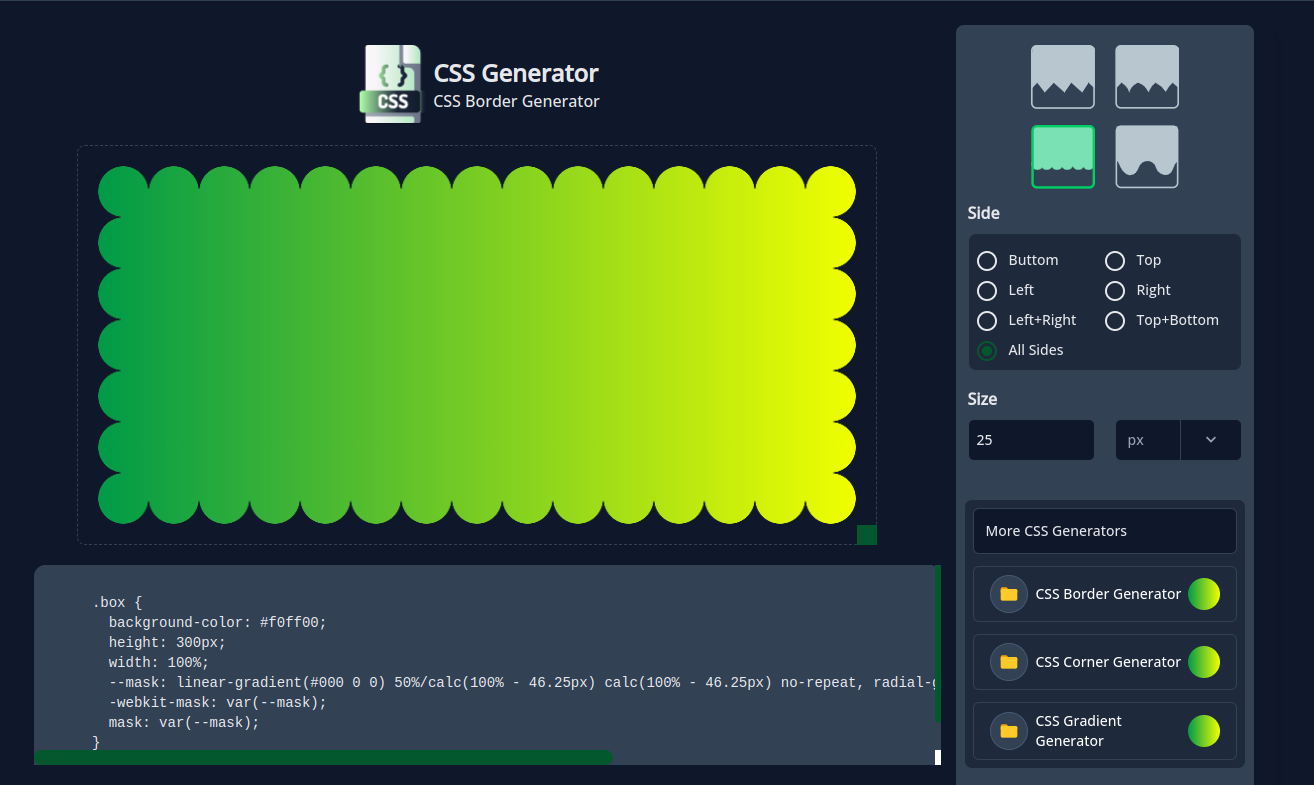
Task: Select the Bottom side radio button
Action: [987, 261]
